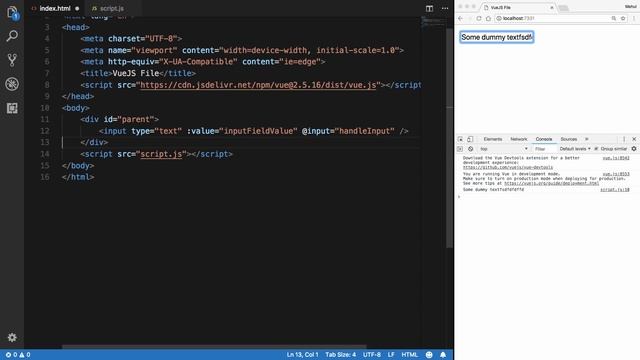Open a new Chrome tab
640x360 pixels.
tap(564, 8)
